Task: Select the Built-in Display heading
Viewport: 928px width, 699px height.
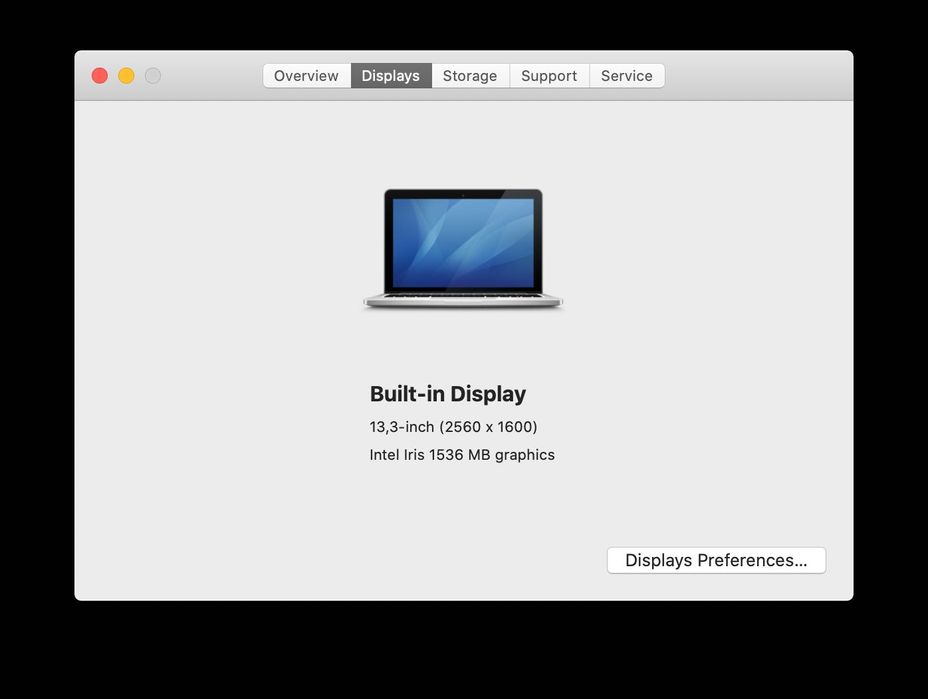Action: (447, 394)
